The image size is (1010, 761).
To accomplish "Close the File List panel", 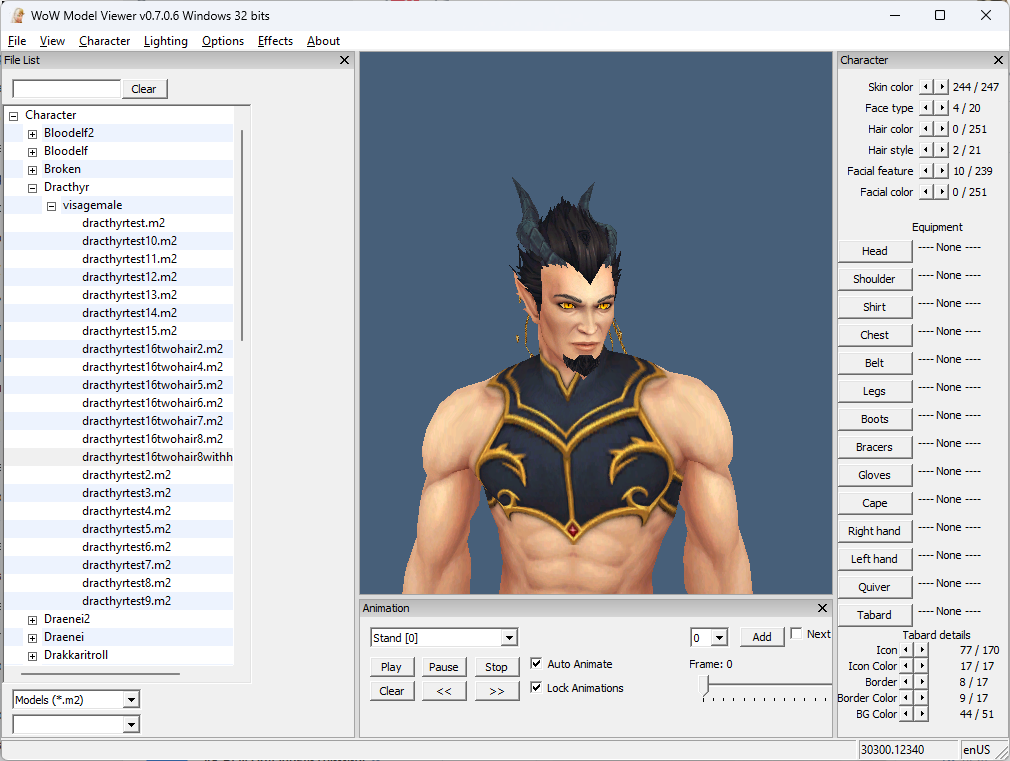I will [x=345, y=60].
